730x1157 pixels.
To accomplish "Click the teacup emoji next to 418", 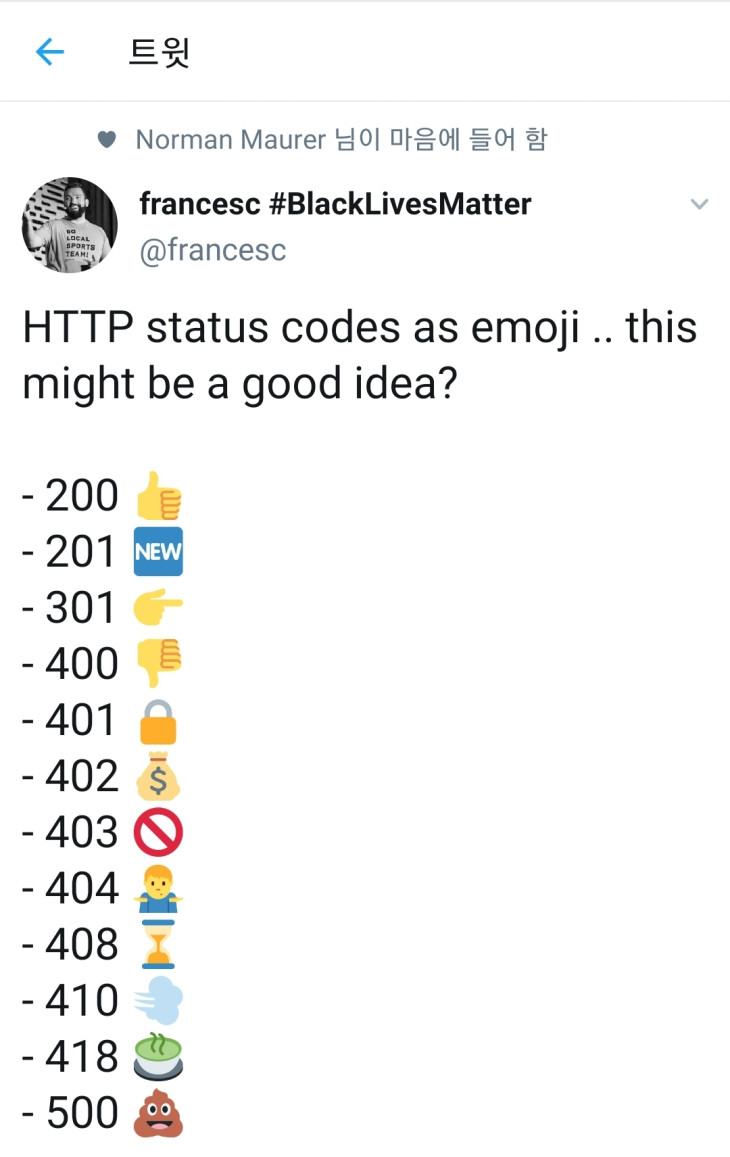I will pos(158,1055).
